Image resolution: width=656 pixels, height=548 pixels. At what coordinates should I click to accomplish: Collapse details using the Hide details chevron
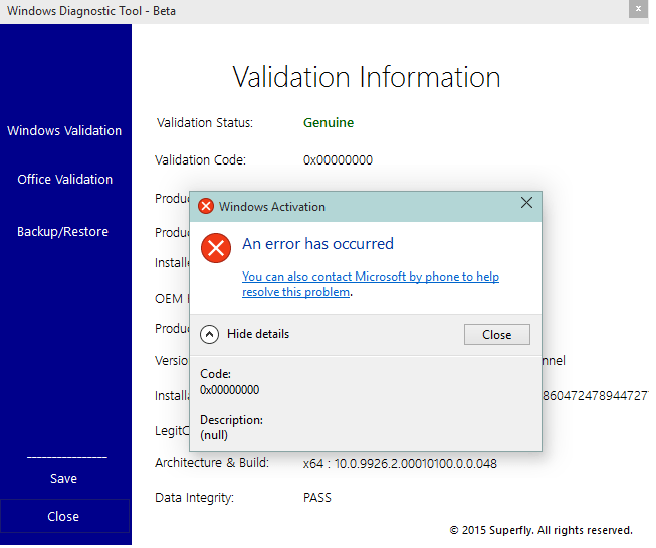[209, 334]
